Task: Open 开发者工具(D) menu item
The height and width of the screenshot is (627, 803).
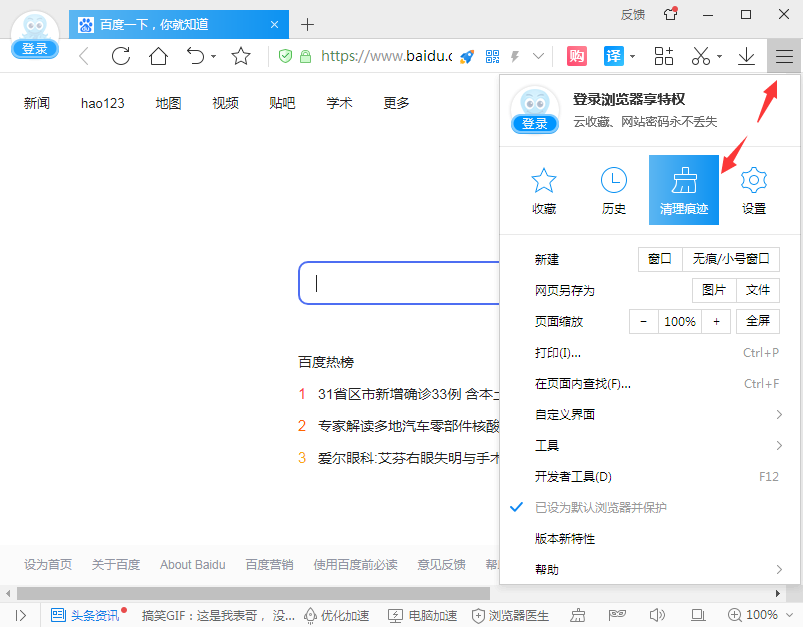Action: pyautogui.click(x=649, y=476)
